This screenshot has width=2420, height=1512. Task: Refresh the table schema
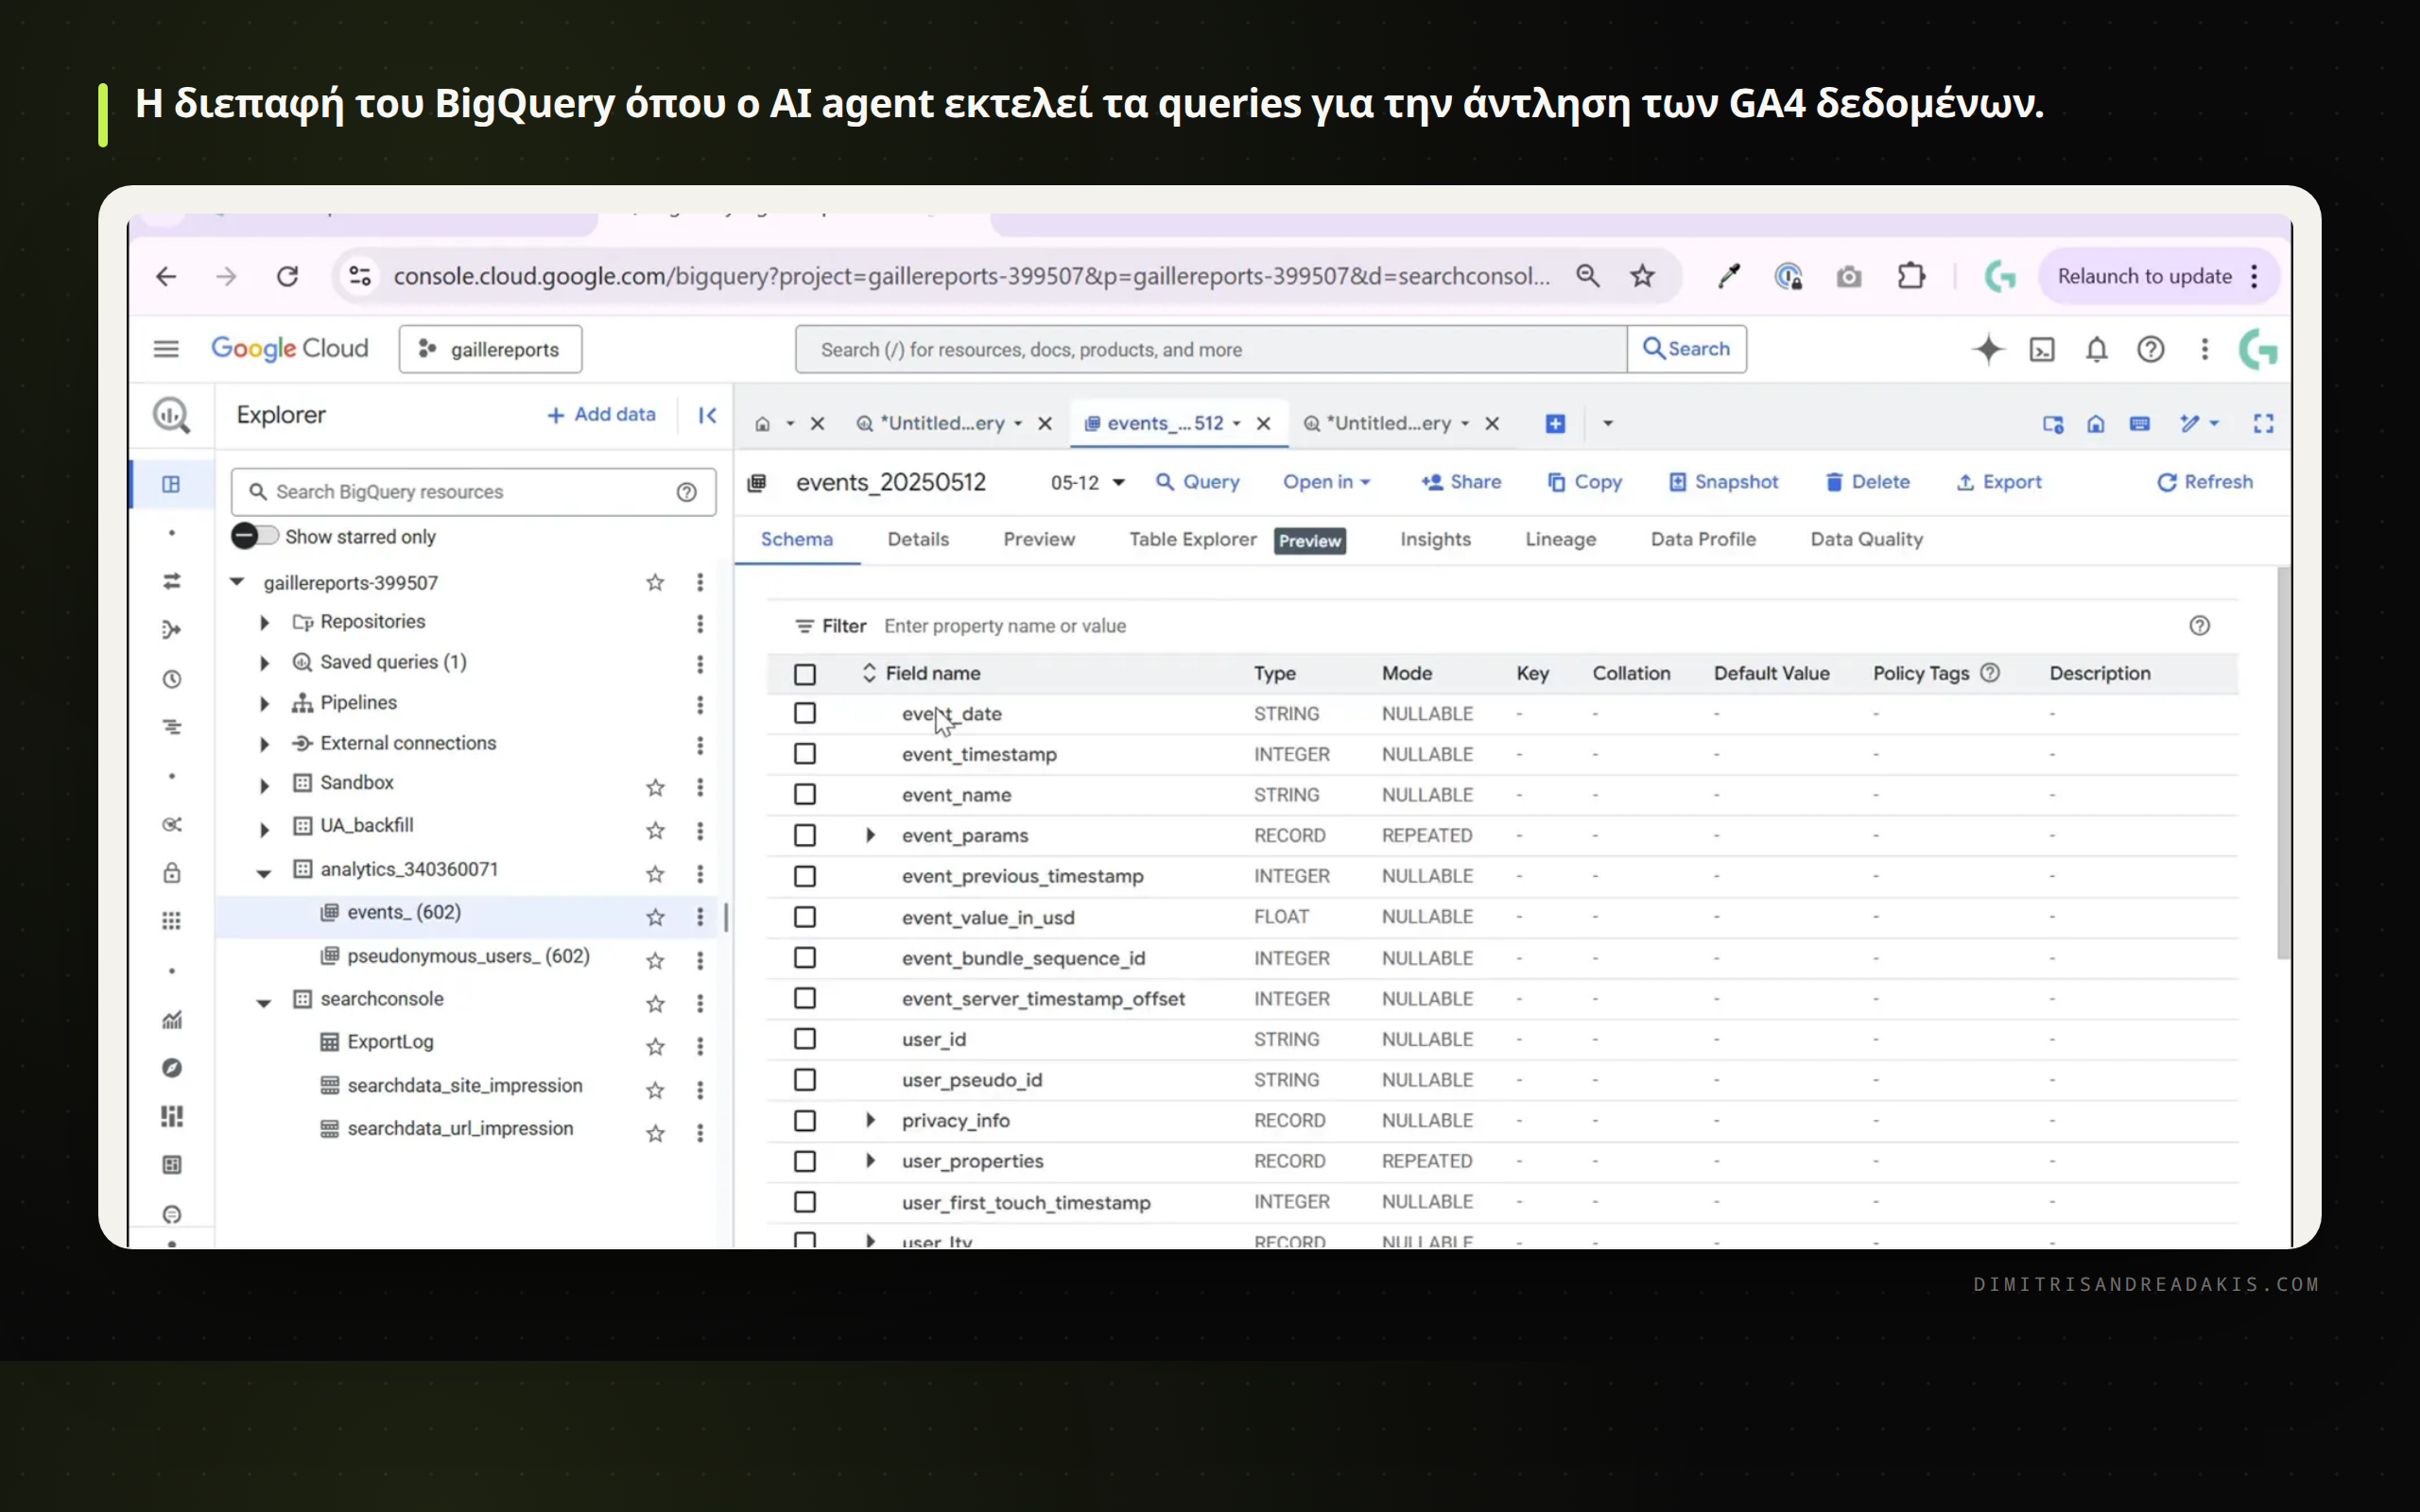[2204, 482]
